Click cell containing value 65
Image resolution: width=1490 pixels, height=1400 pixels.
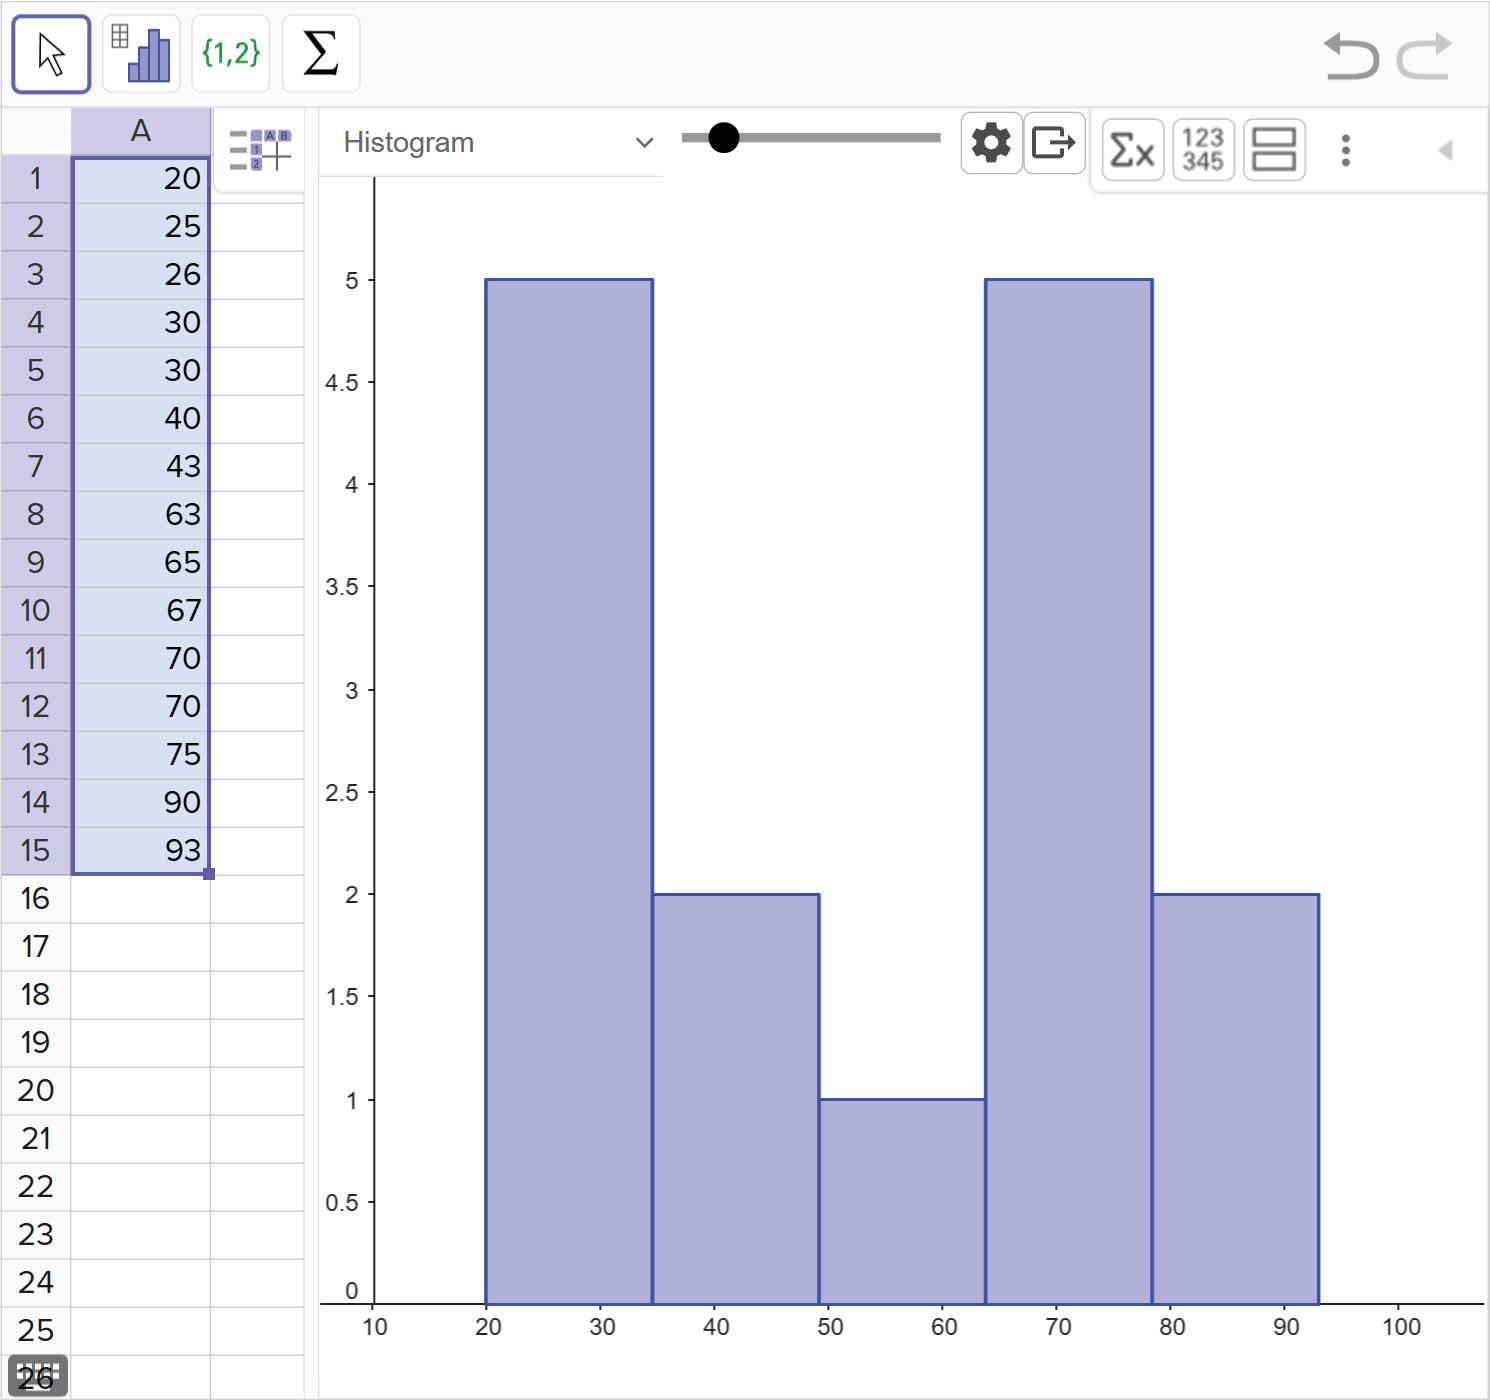[141, 563]
